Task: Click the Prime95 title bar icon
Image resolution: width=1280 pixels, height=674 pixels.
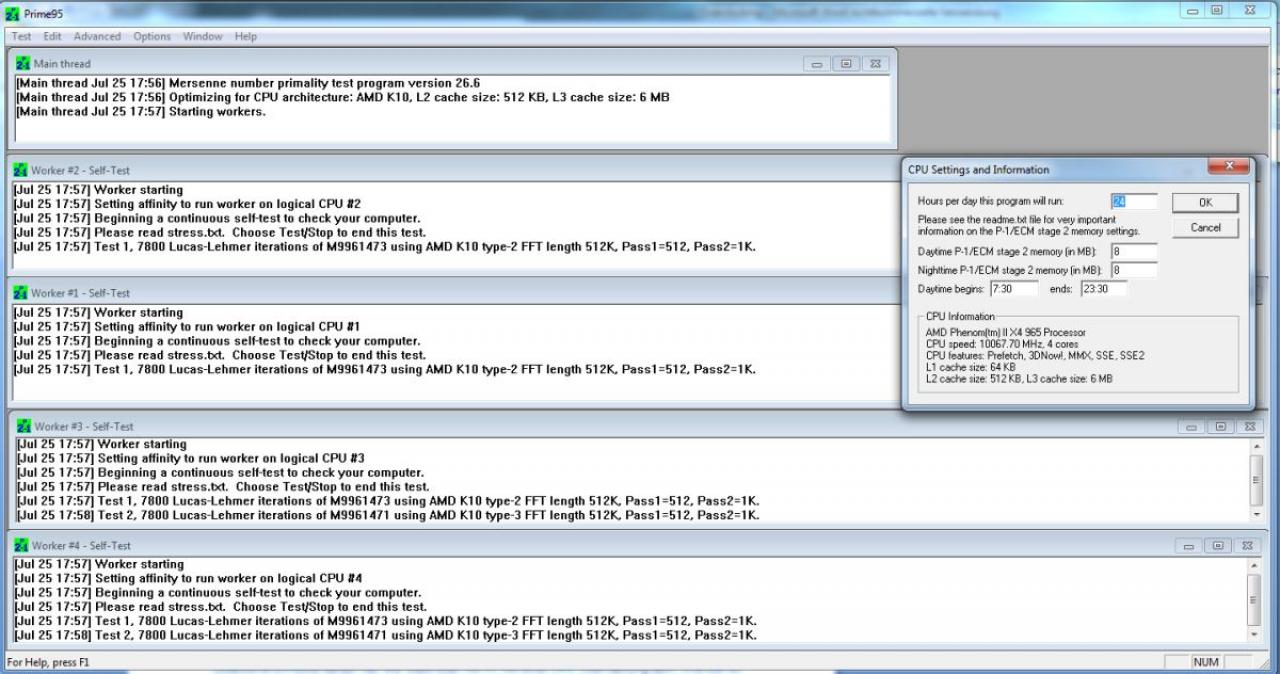Action: (x=12, y=12)
